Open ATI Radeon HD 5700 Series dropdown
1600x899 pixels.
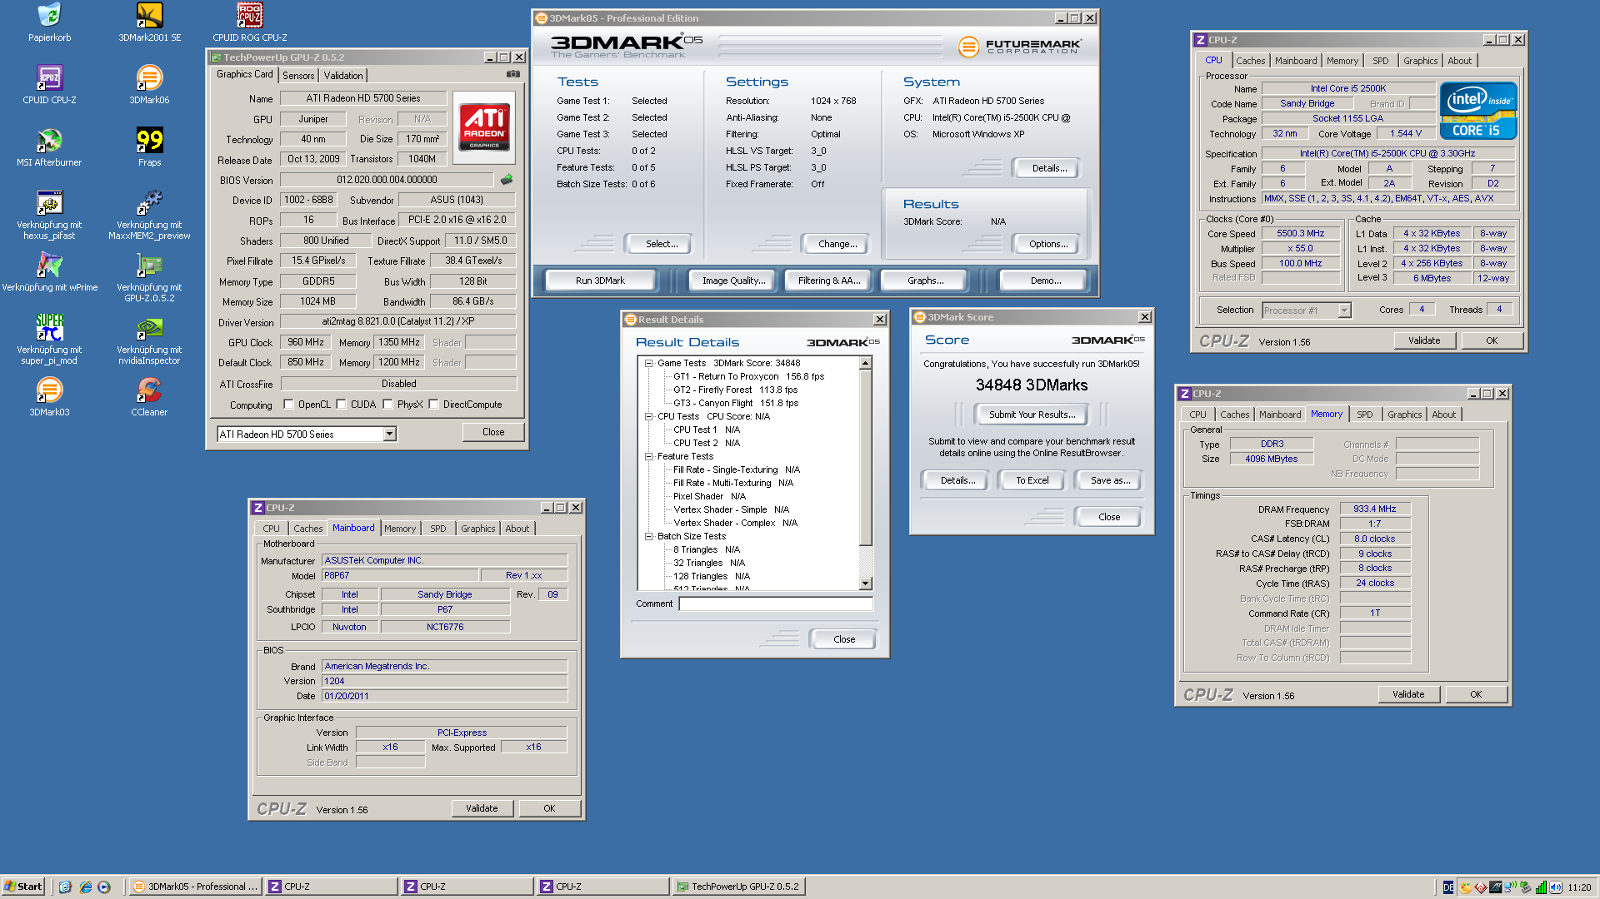coord(390,434)
